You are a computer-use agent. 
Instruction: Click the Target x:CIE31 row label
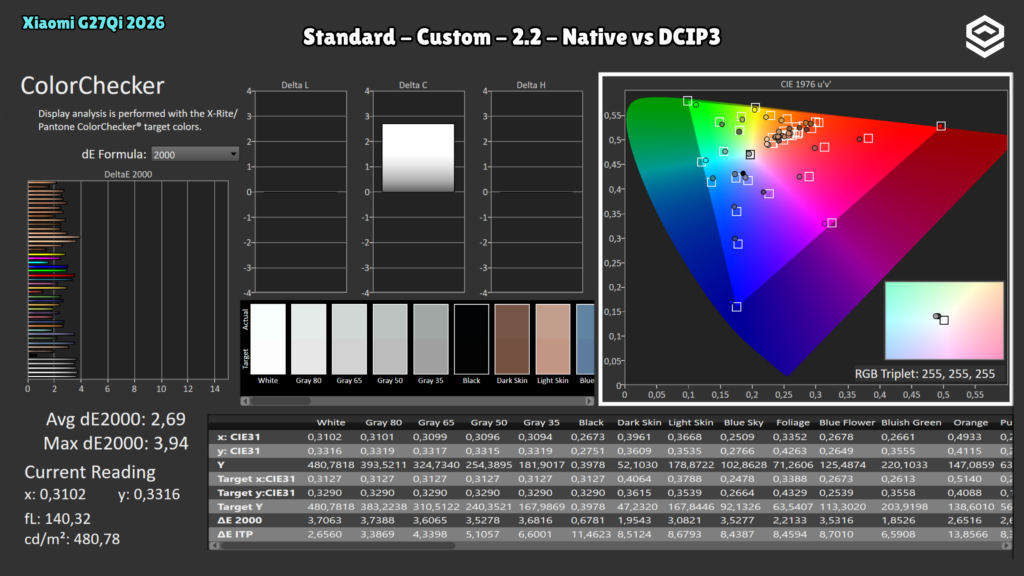[x=256, y=479]
